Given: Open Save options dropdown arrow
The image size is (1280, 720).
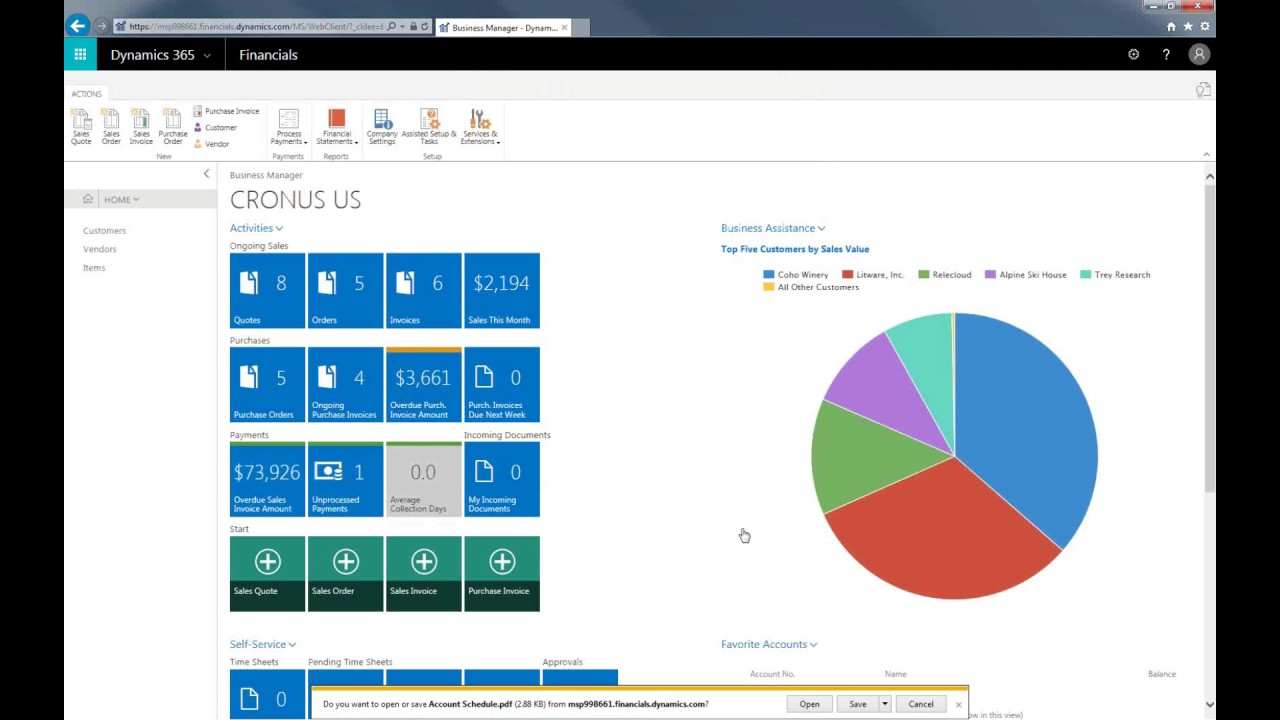Looking at the screenshot, I should [x=884, y=704].
